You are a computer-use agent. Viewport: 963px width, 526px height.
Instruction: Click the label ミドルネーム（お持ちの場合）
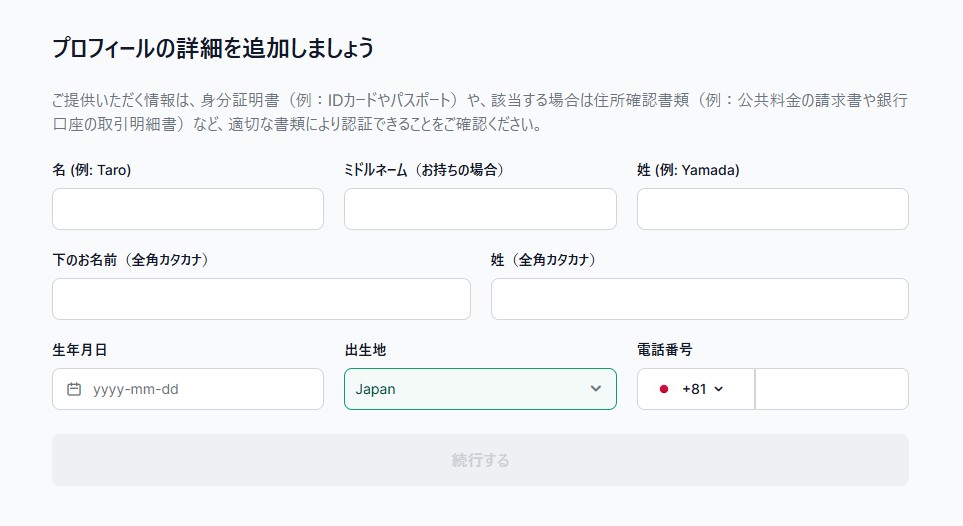click(424, 170)
